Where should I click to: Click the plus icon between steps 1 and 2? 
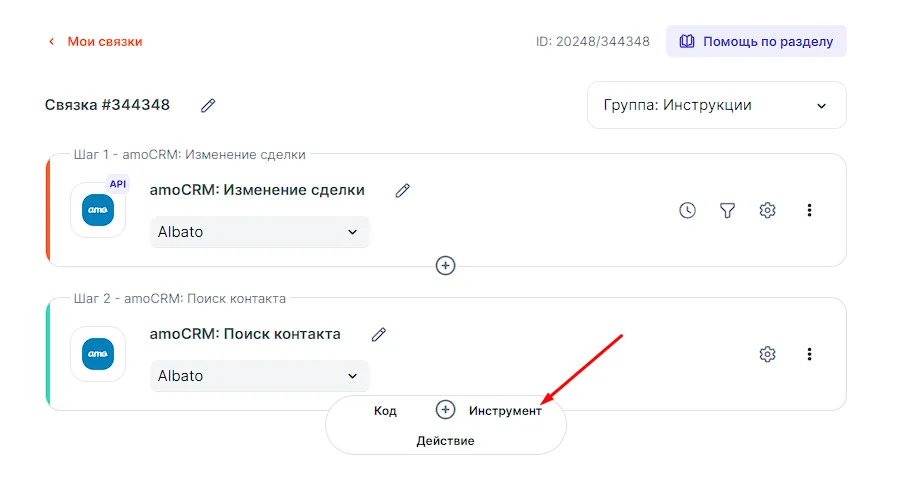click(x=446, y=265)
